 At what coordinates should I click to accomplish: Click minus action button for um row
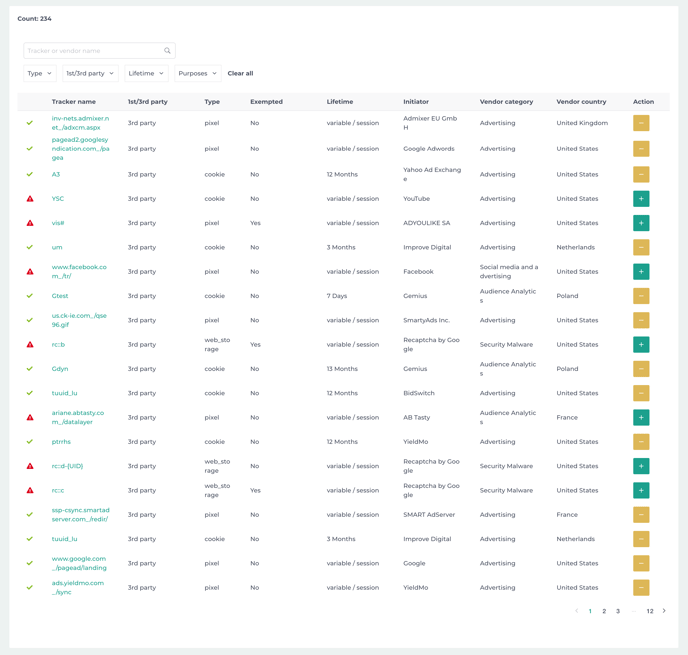641,247
